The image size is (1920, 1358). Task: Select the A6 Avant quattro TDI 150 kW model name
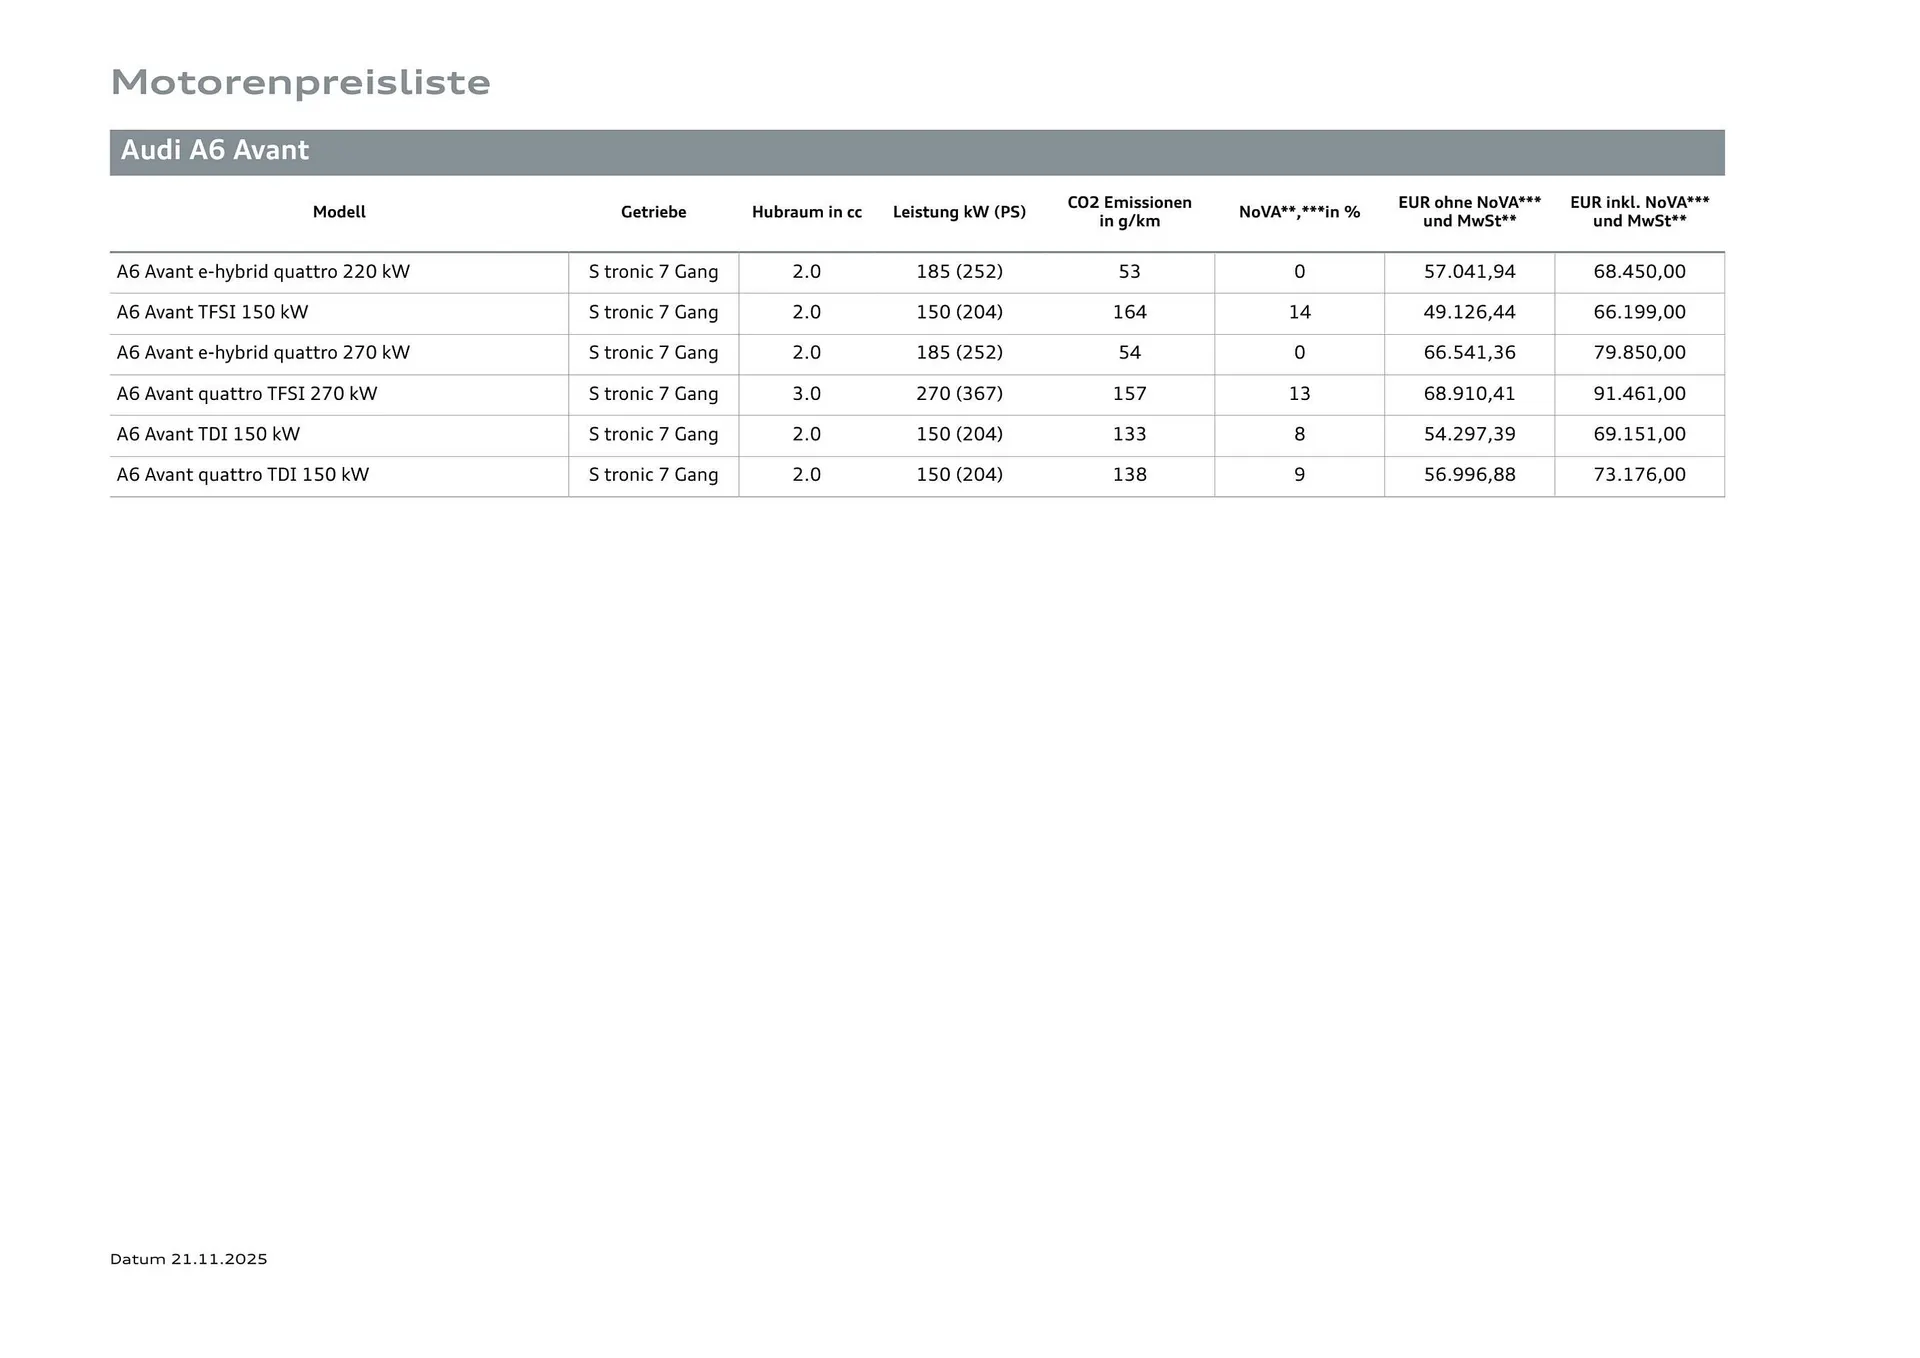tap(243, 475)
